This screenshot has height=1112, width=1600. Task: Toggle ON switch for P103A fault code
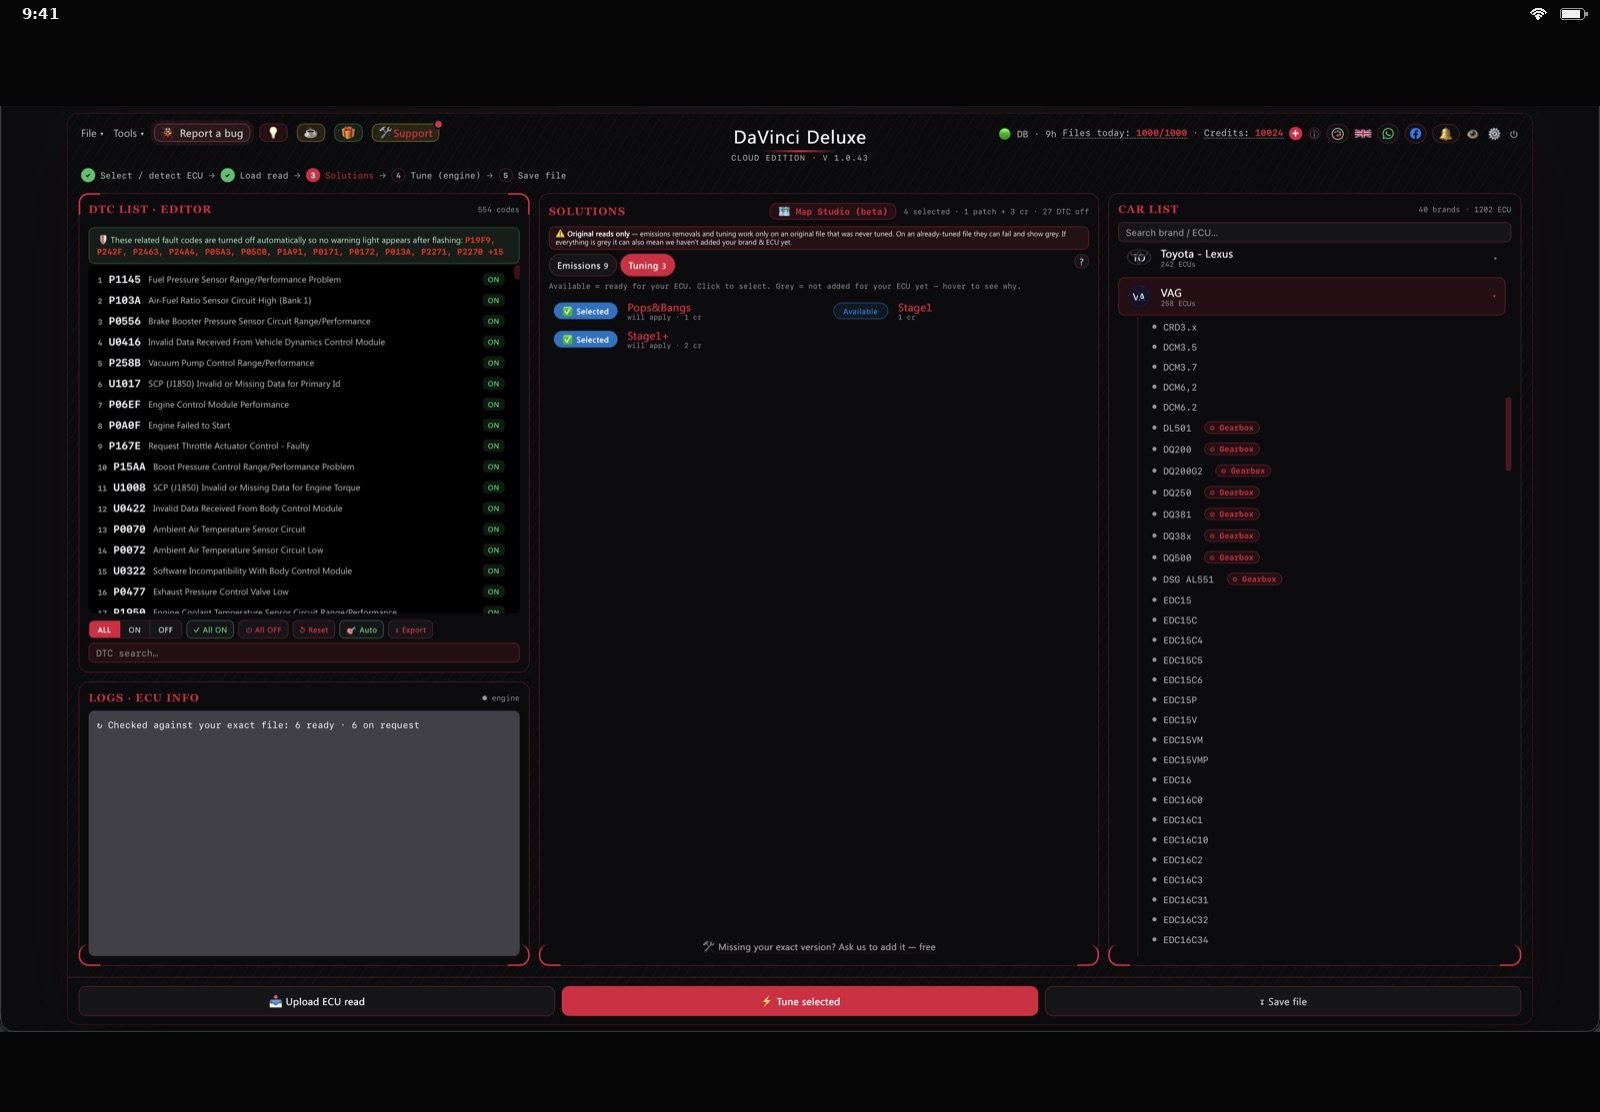pyautogui.click(x=493, y=300)
